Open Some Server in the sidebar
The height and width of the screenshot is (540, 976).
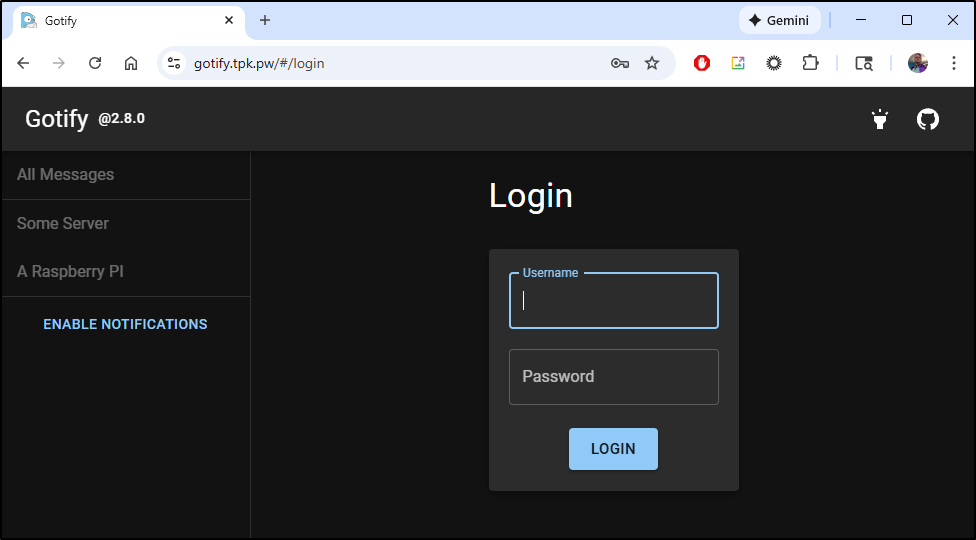[x=63, y=223]
